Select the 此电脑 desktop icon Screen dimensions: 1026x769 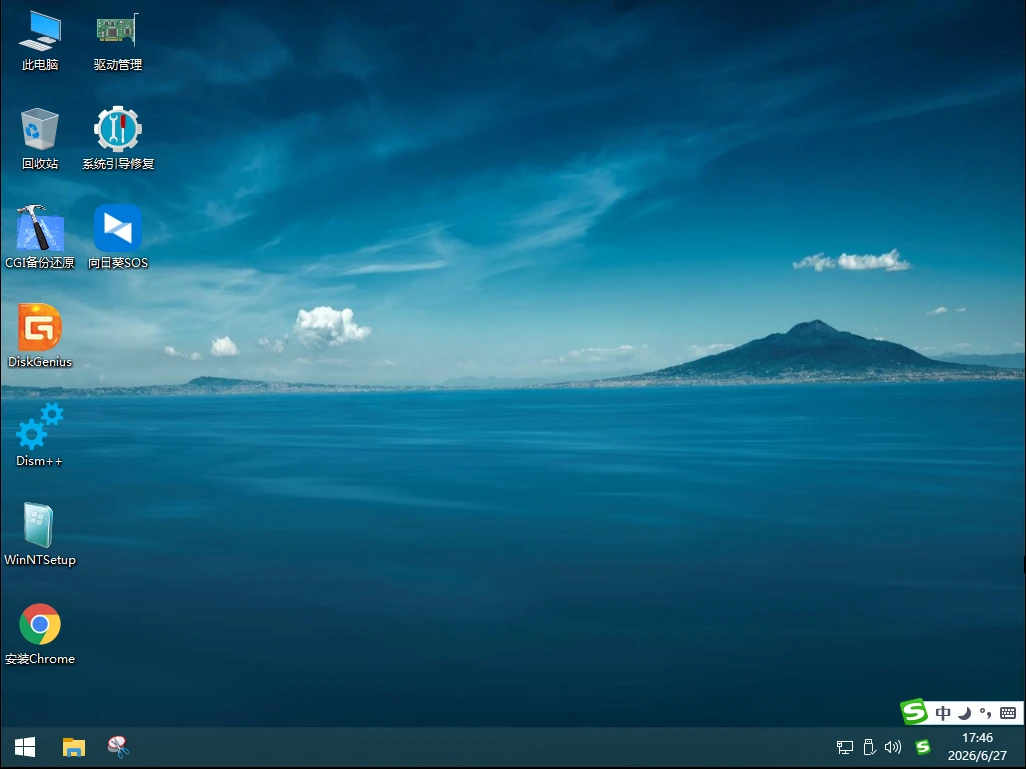point(40,41)
